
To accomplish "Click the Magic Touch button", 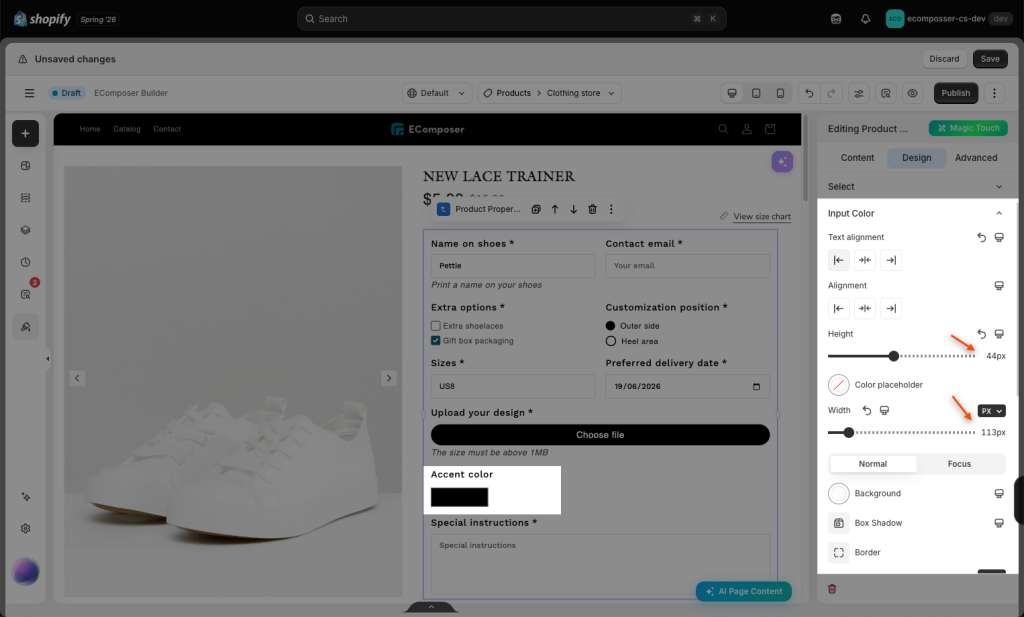I will click(968, 129).
